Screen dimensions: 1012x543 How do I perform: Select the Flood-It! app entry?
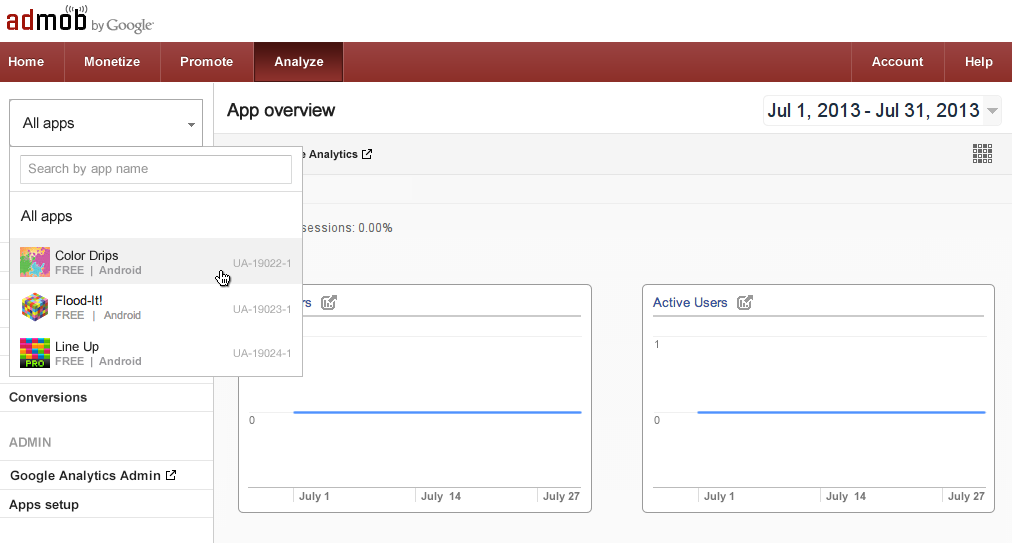[156, 307]
